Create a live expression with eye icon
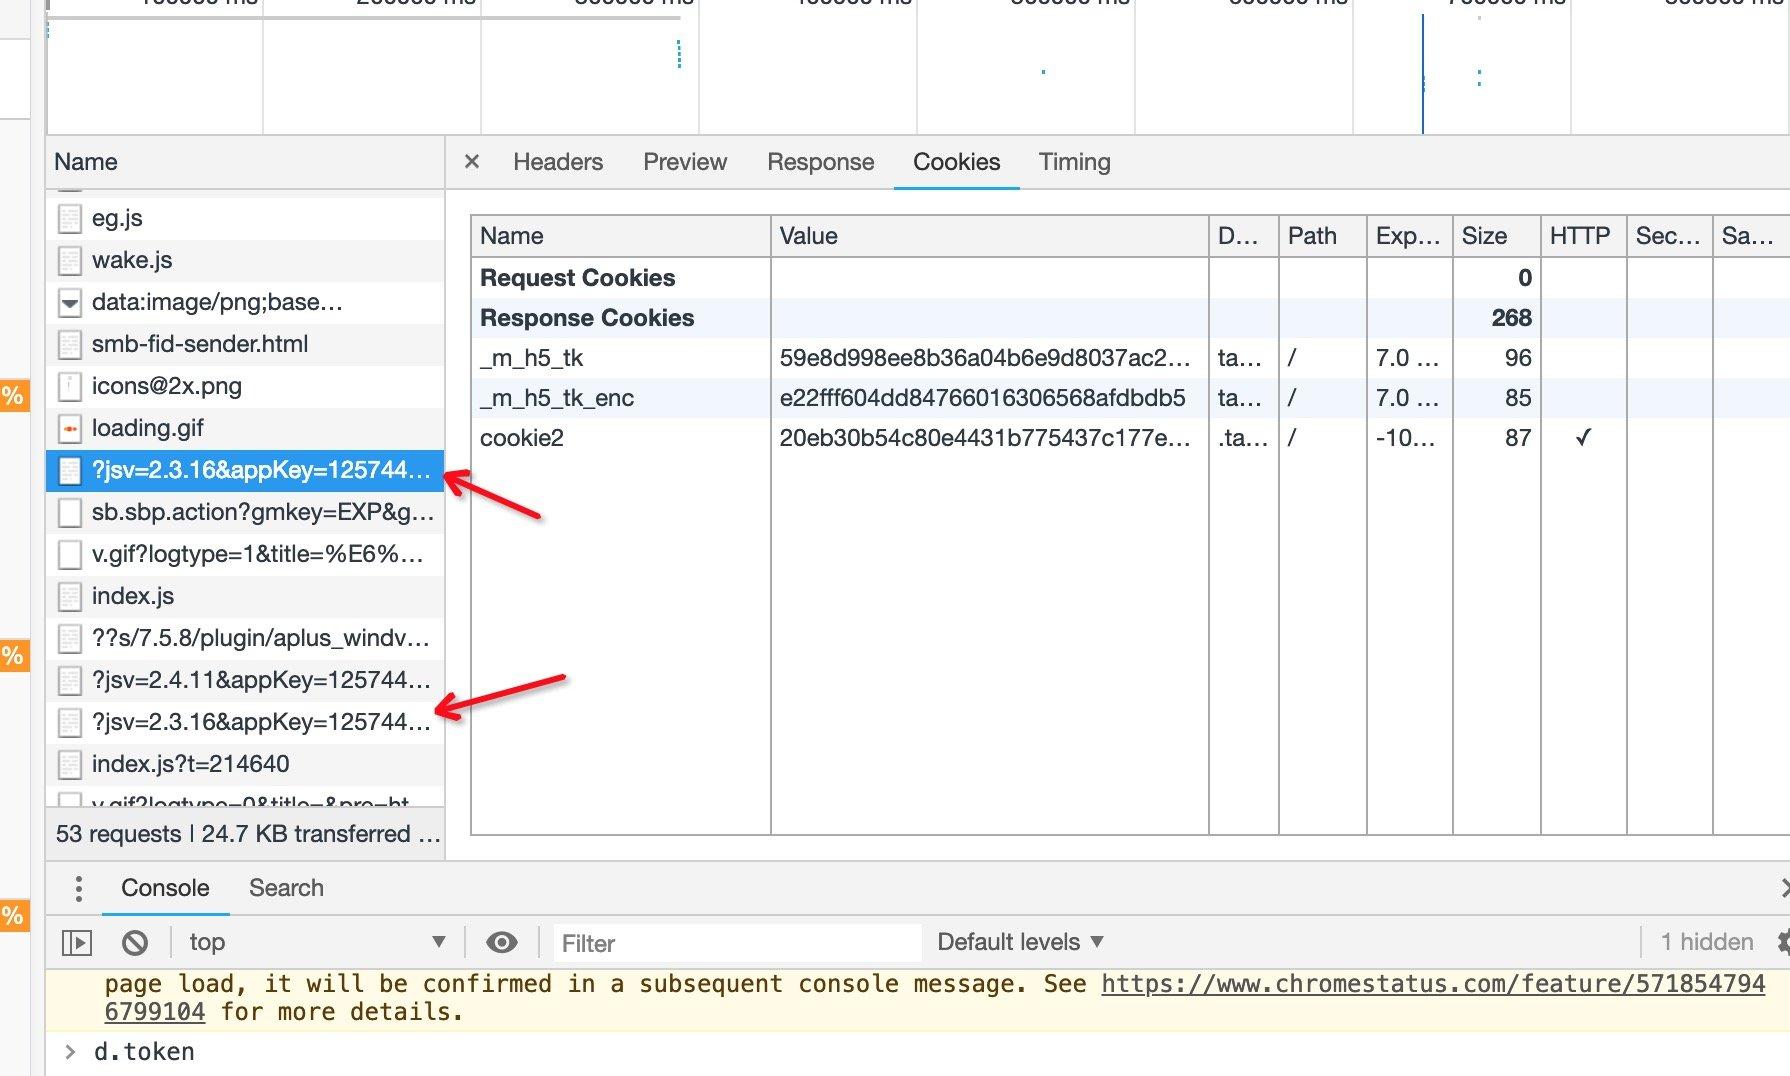Image resolution: width=1790 pixels, height=1076 pixels. [501, 942]
